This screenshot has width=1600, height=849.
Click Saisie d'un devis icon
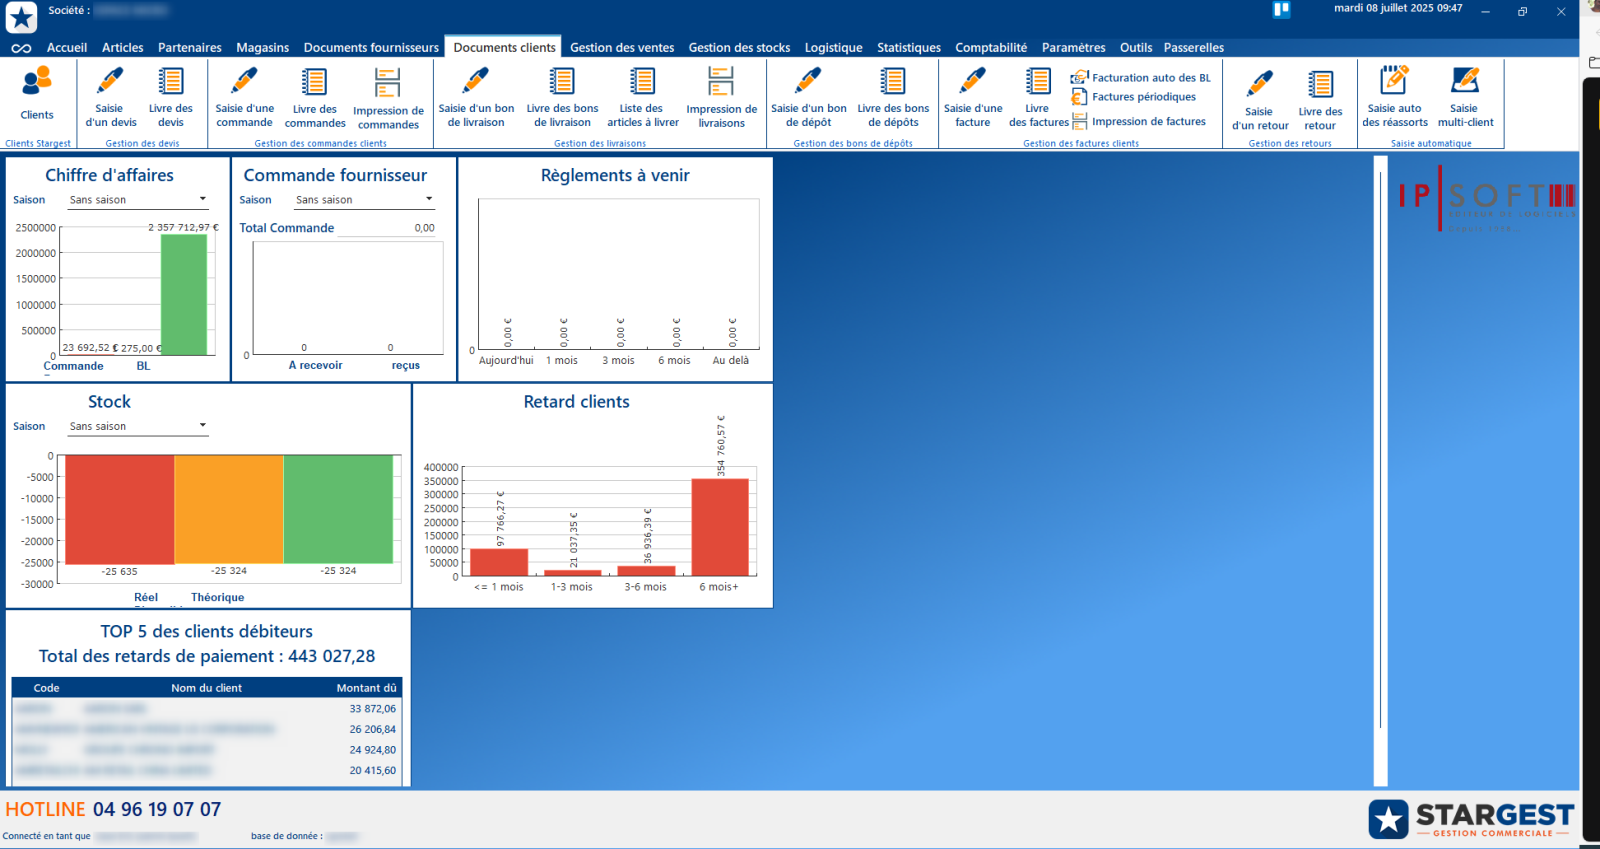(x=110, y=82)
